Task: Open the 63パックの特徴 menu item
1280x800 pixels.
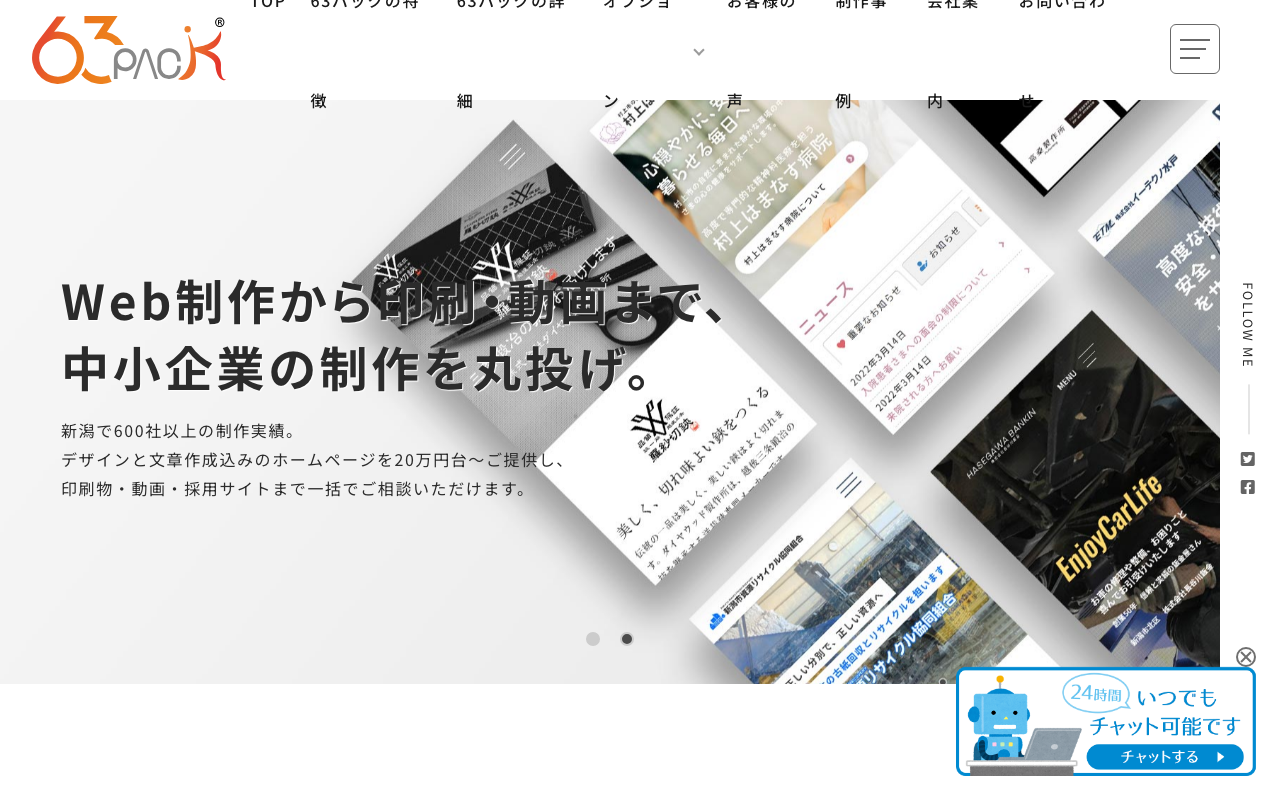Action: click(365, 50)
